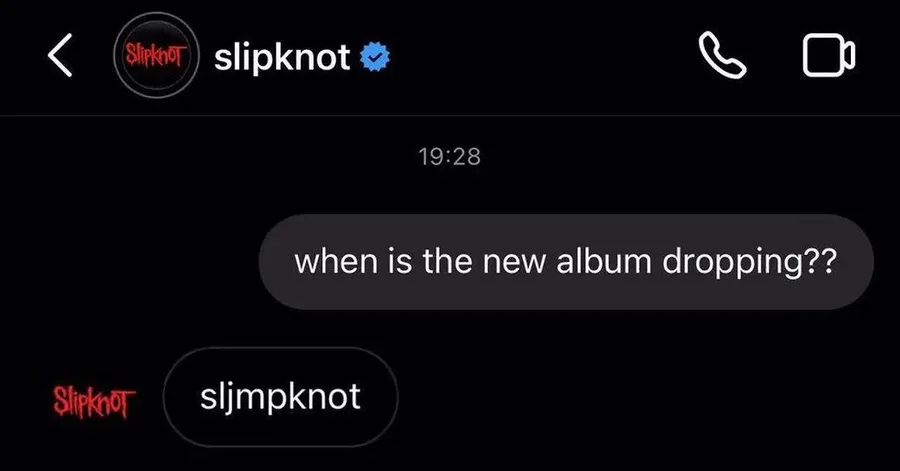Image resolution: width=900 pixels, height=471 pixels.
Task: Tap the red Slipknot avatar beside reply
Action: 94,401
